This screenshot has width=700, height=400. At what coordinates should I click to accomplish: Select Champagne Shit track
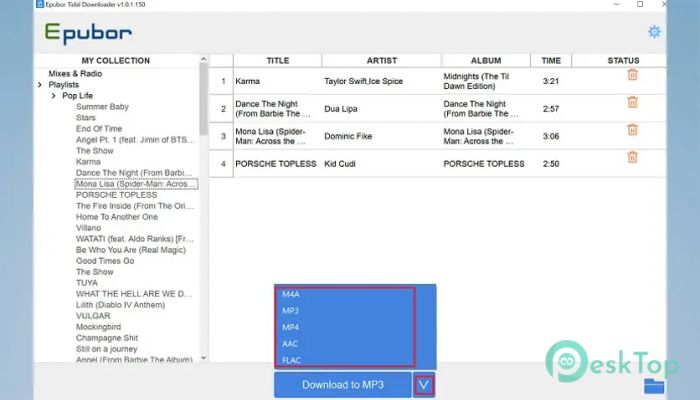coord(107,338)
